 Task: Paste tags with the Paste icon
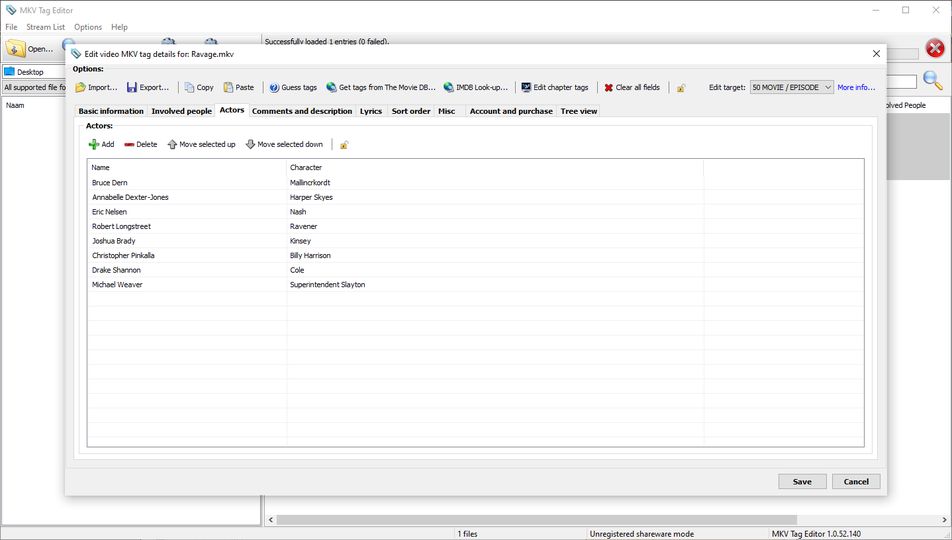click(228, 87)
